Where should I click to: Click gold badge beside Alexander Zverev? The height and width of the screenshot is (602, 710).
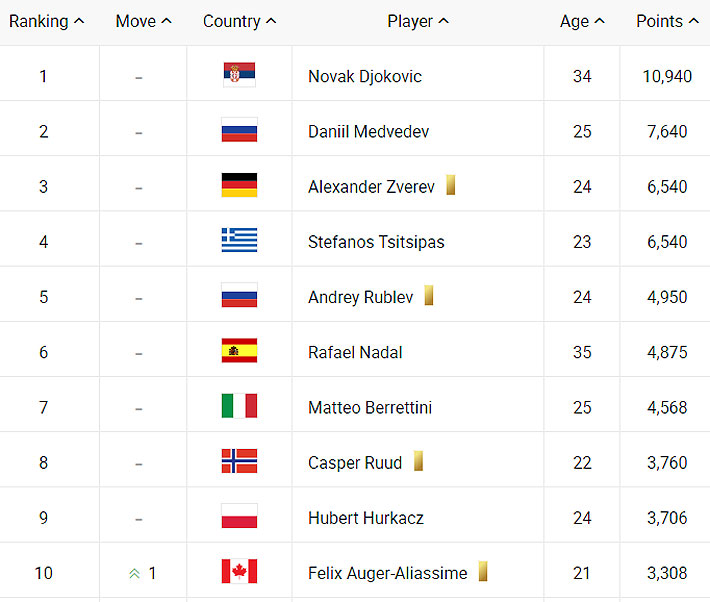pyautogui.click(x=451, y=185)
